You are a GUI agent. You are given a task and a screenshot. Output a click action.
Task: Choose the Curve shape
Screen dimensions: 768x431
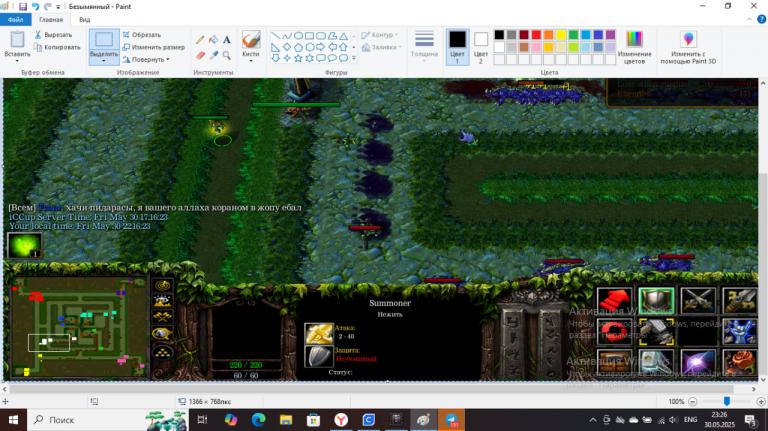[287, 36]
